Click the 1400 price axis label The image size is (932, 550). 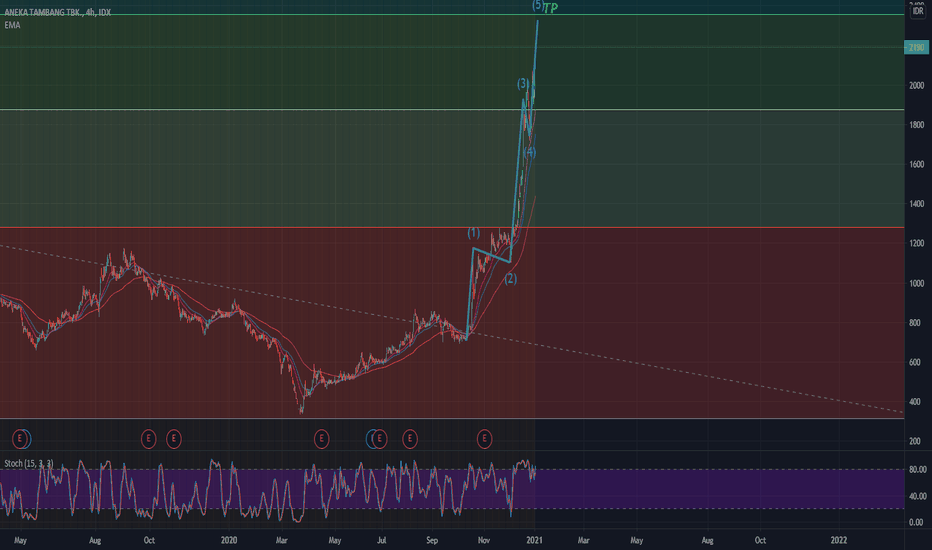pos(917,204)
